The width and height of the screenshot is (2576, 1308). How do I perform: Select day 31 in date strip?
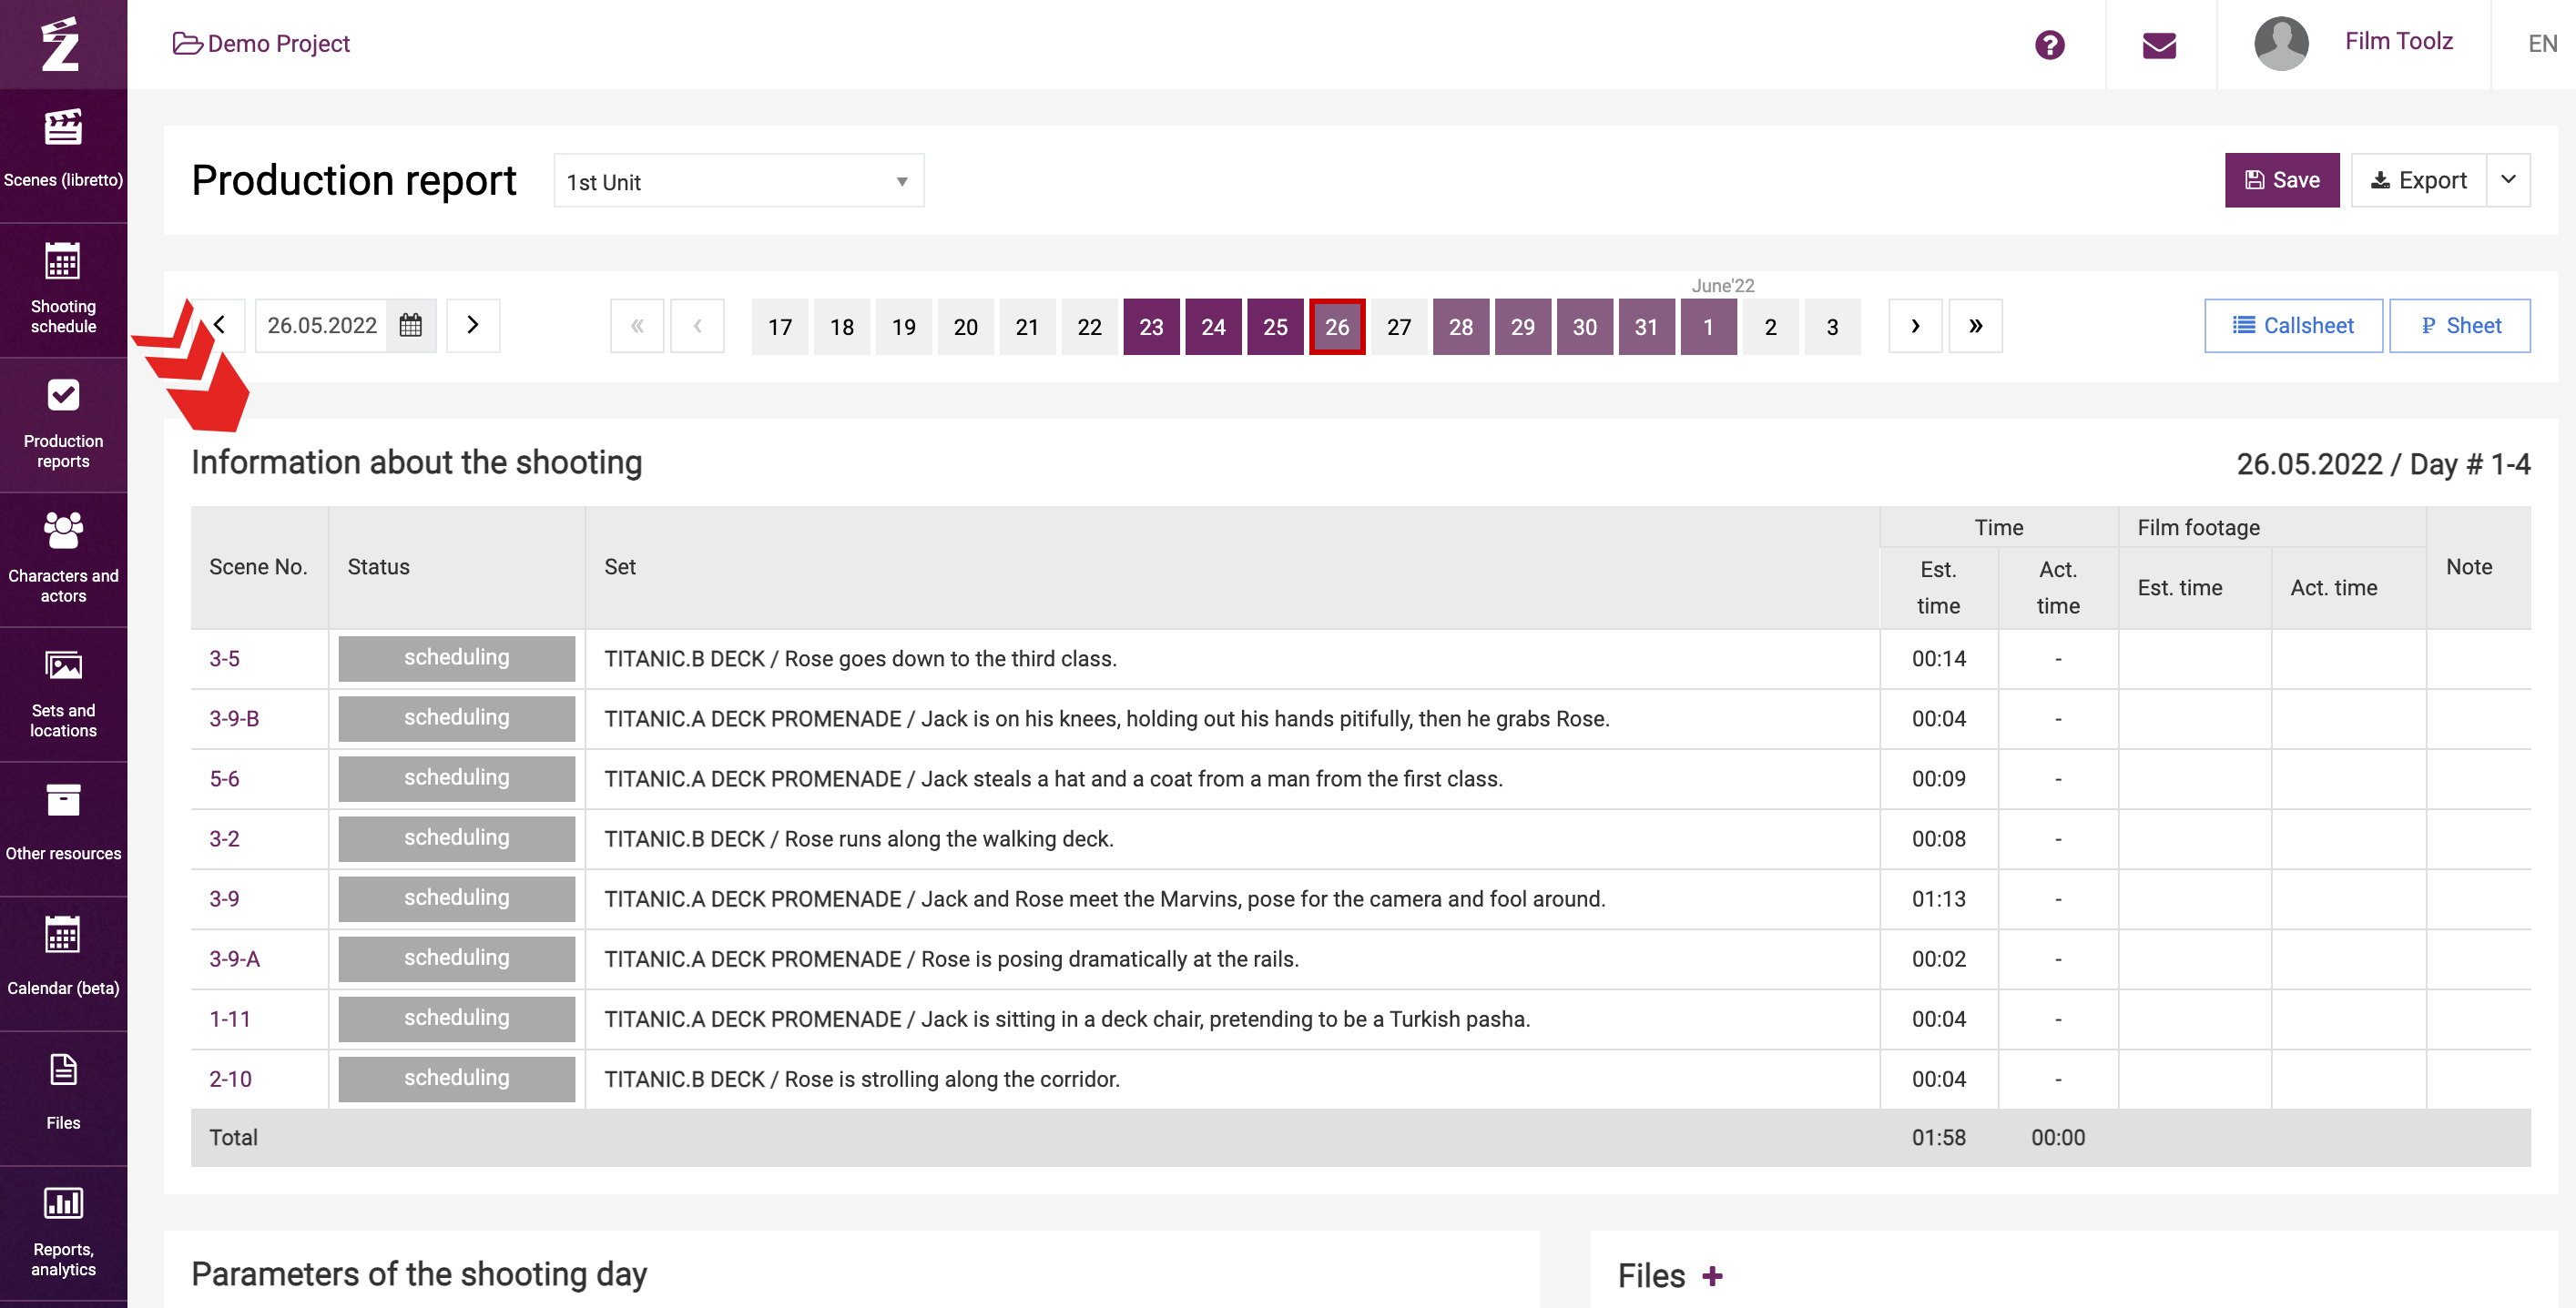[1646, 326]
